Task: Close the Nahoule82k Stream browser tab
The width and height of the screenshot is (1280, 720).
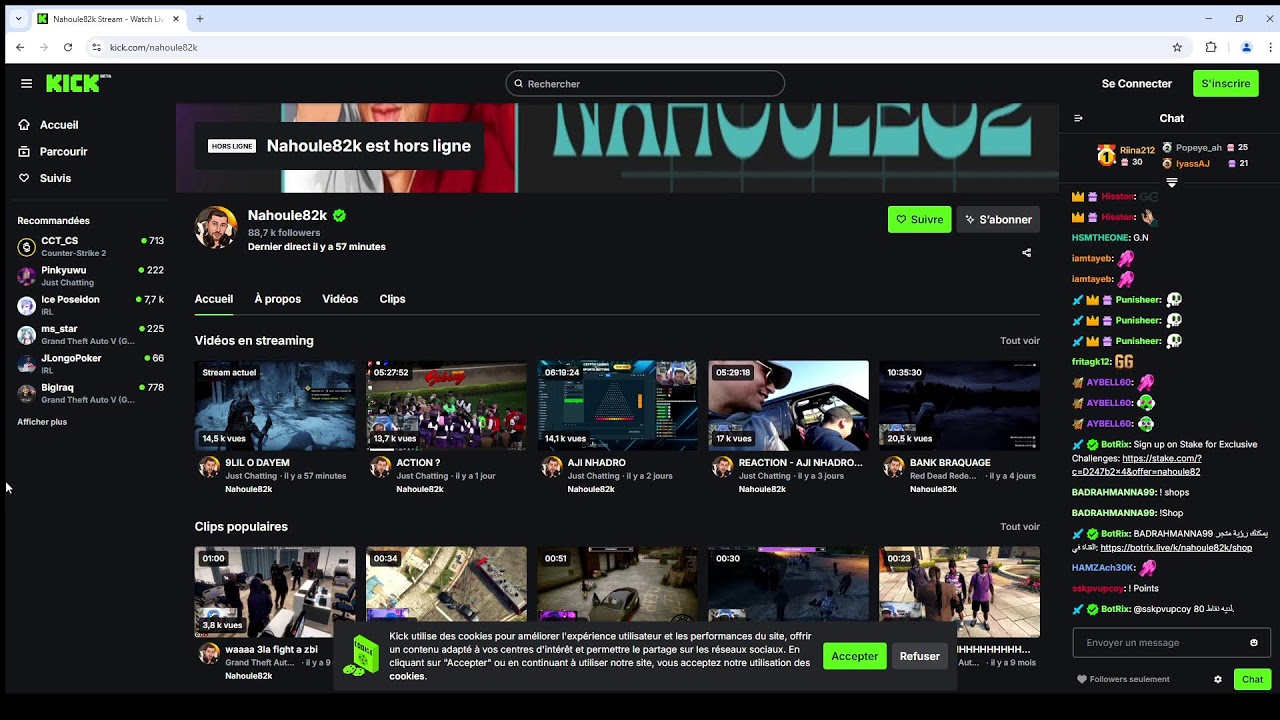Action: [x=176, y=19]
